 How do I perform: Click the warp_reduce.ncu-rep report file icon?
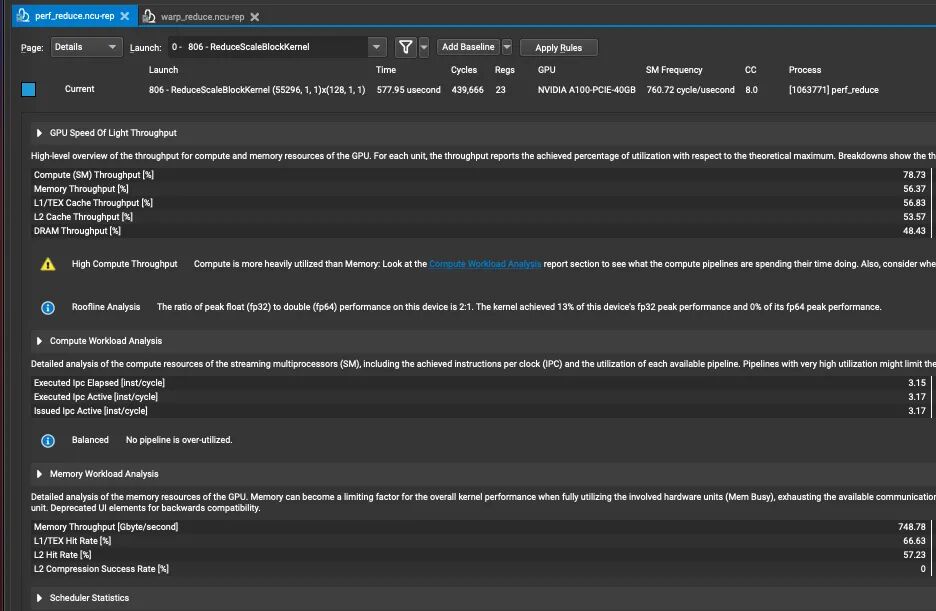[x=149, y=16]
